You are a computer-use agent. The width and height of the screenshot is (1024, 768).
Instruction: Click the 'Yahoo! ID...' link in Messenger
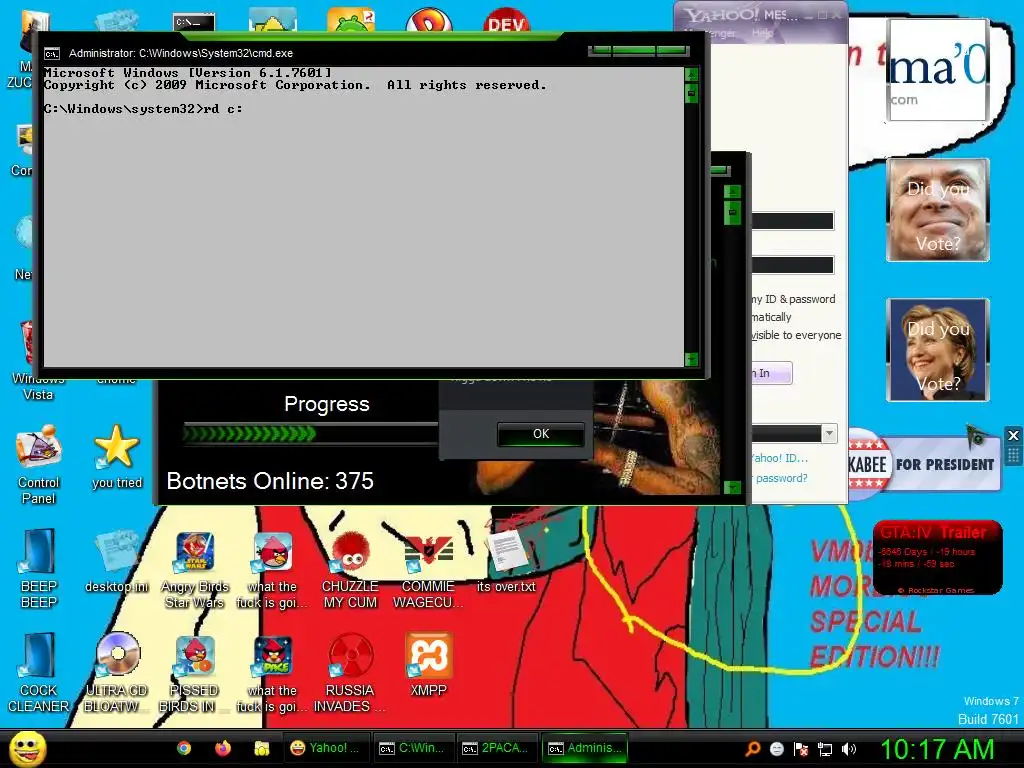click(780, 458)
